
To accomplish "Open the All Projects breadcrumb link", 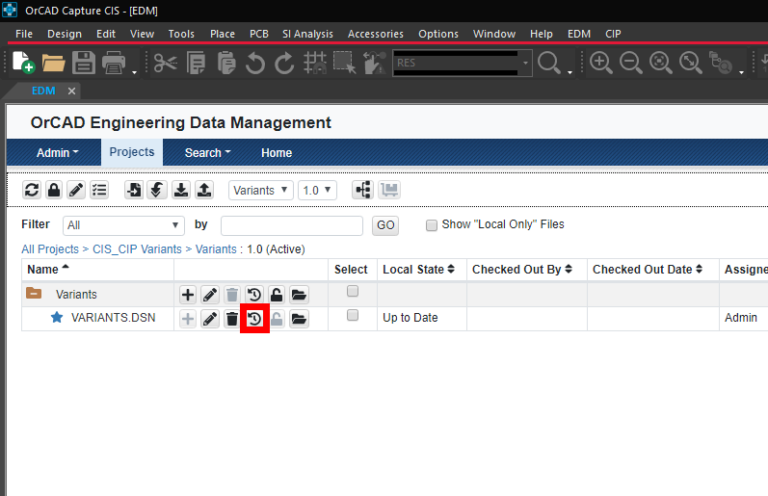I will [x=50, y=249].
